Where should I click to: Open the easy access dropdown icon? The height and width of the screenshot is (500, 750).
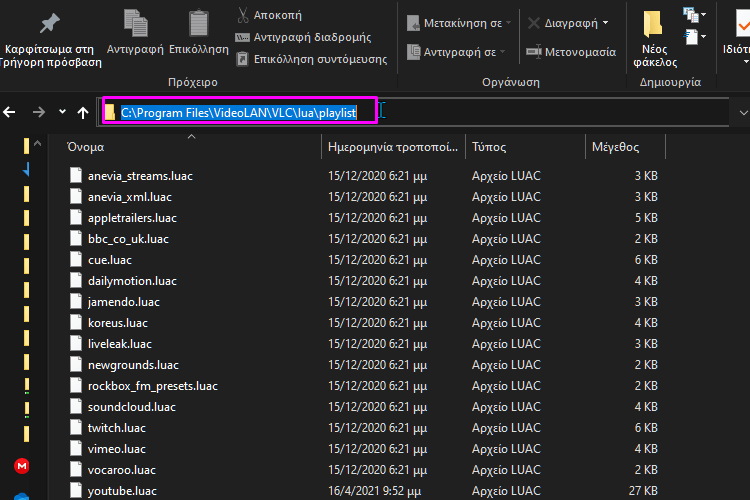[695, 37]
